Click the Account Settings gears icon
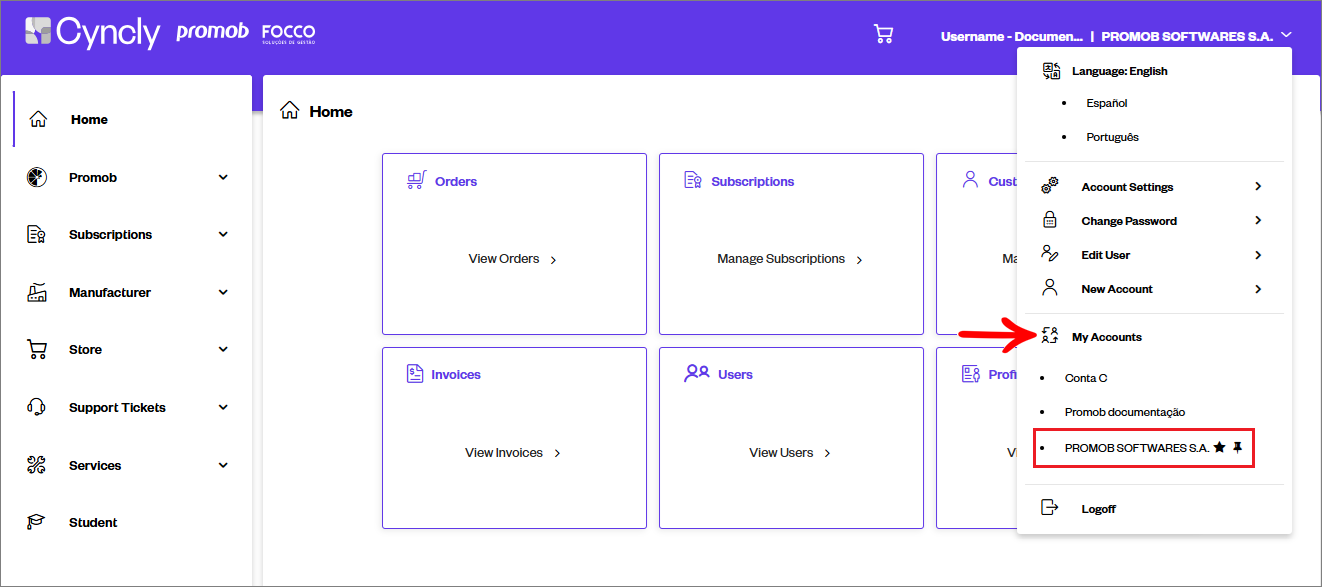 [1050, 186]
